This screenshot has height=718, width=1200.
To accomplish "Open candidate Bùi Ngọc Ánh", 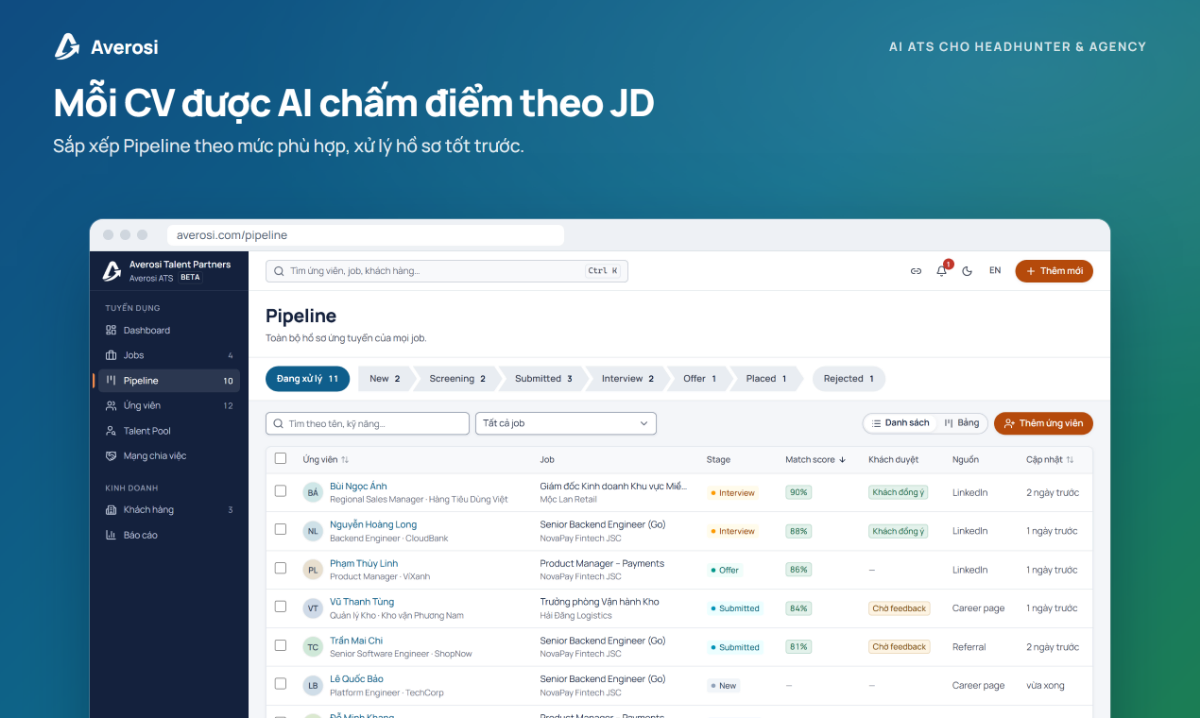I will [358, 486].
